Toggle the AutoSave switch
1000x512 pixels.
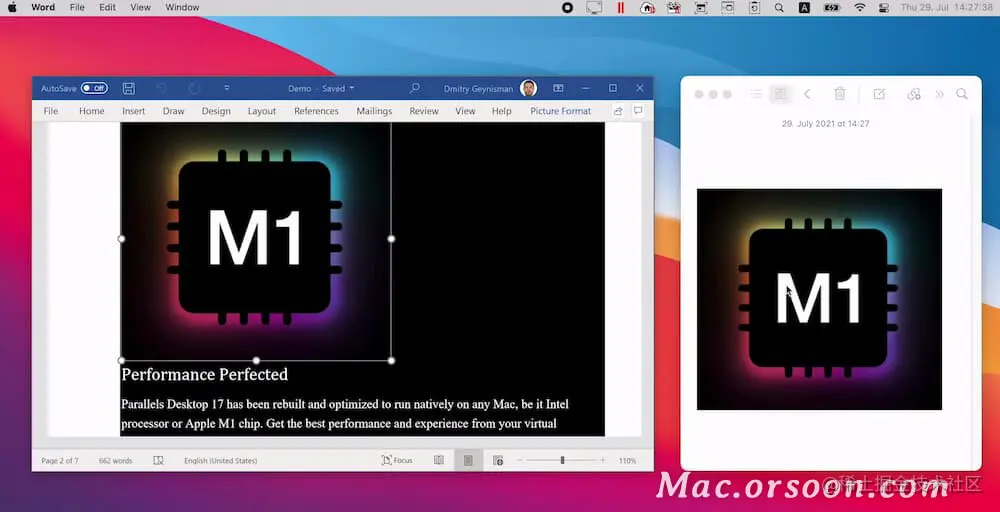[94, 89]
